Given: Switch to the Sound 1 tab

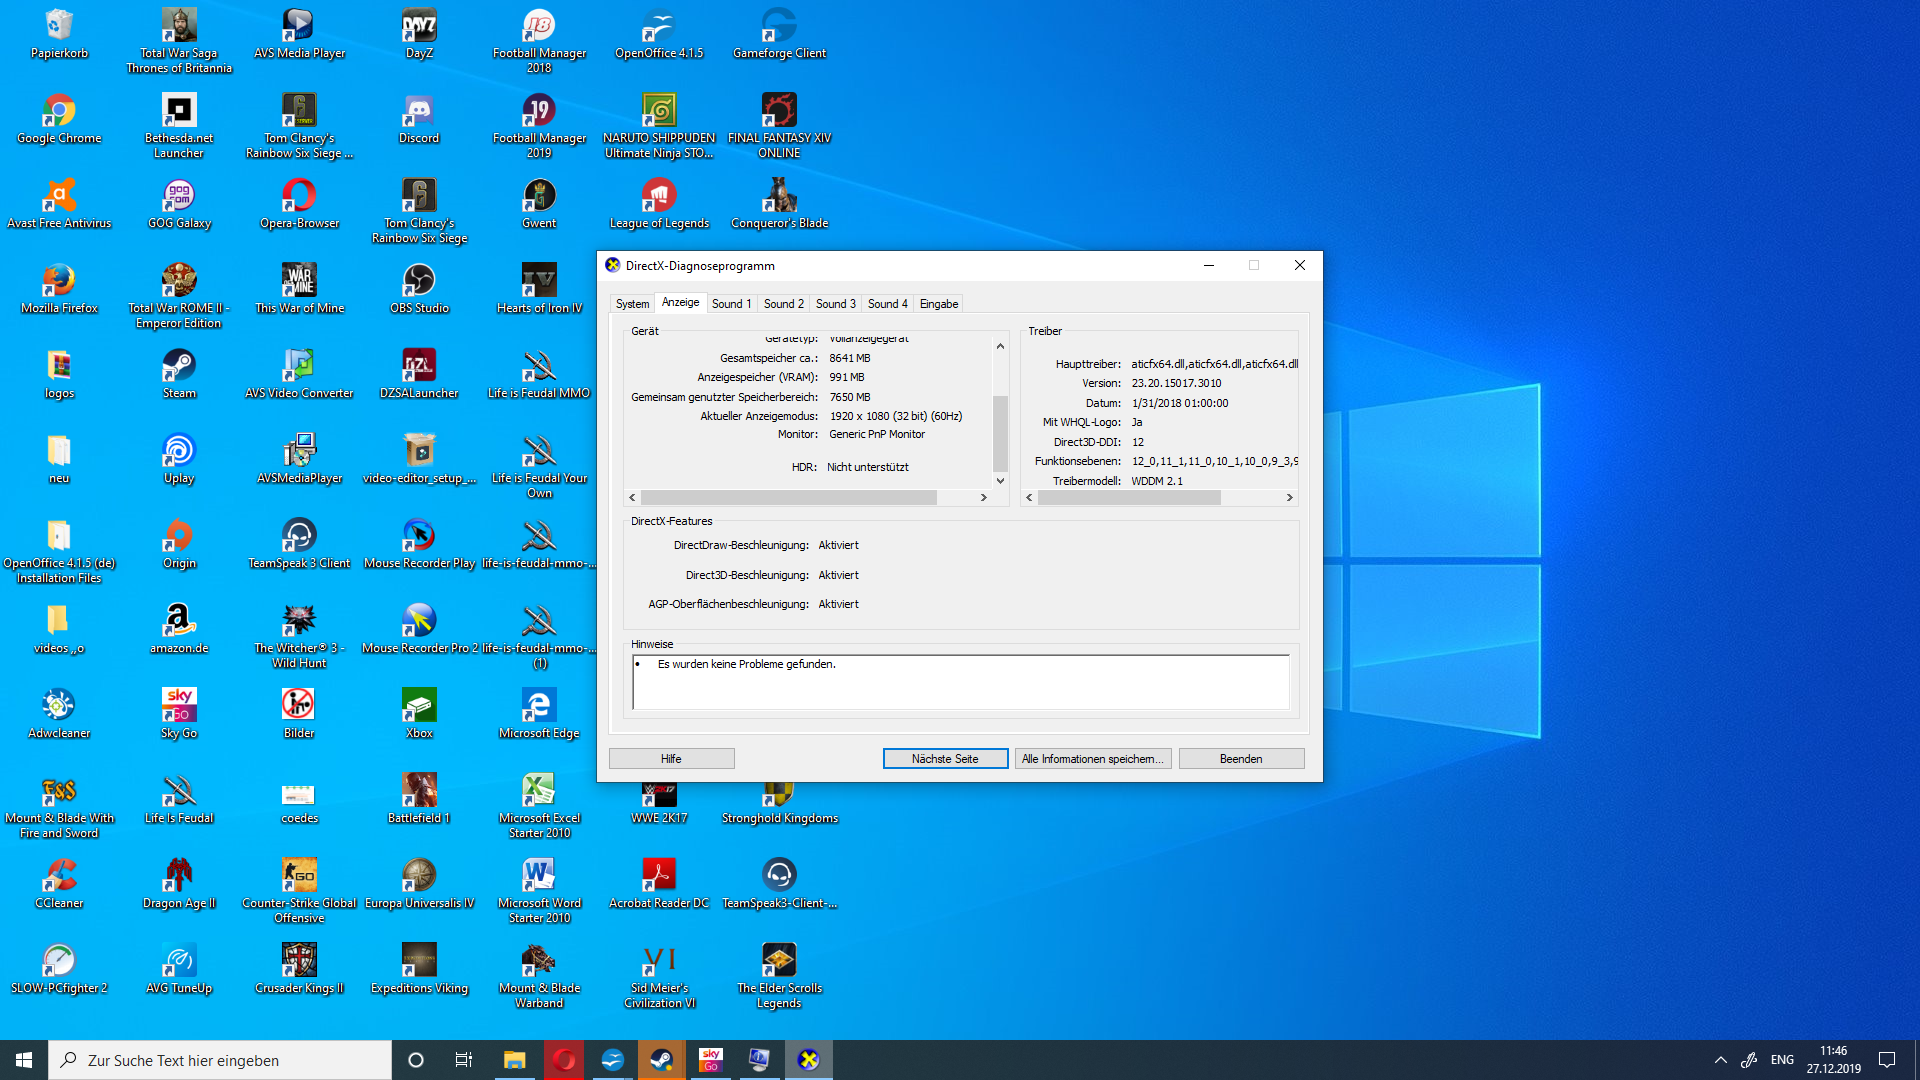Looking at the screenshot, I should 731,304.
